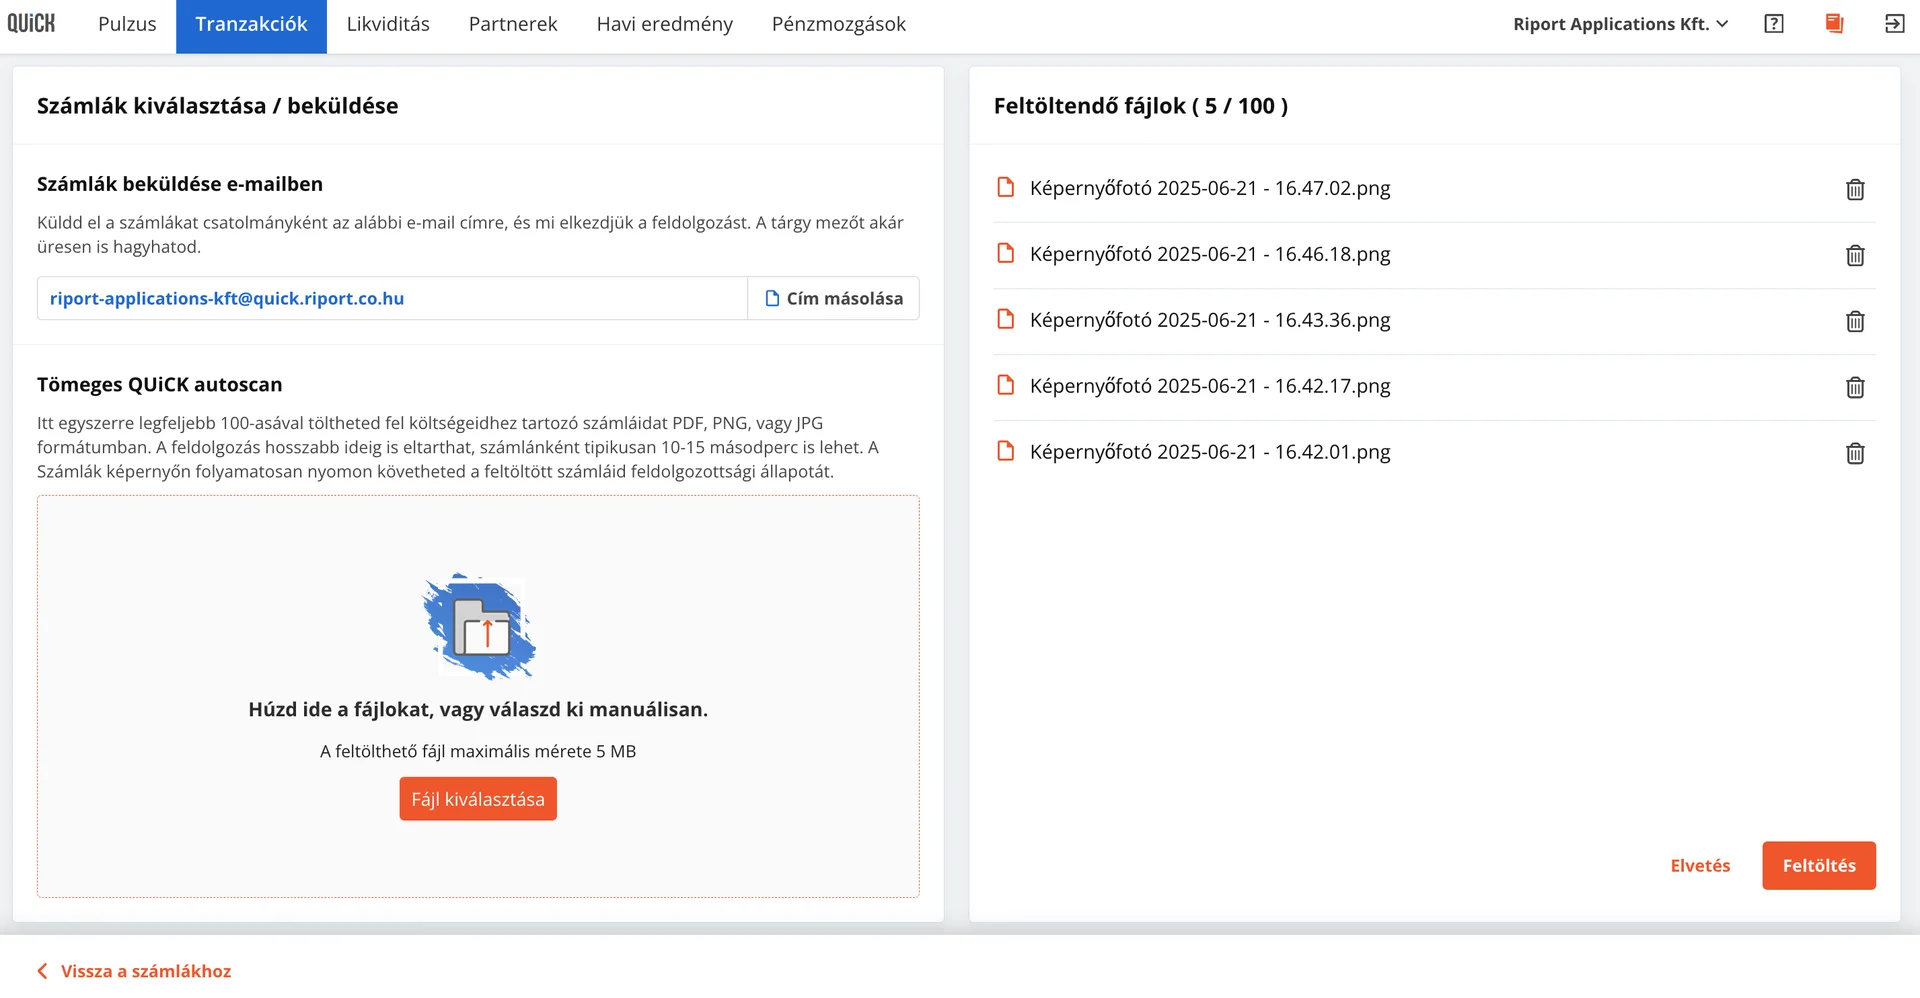This screenshot has width=1920, height=998.
Task: Click the Feltöltés upload button
Action: [x=1819, y=866]
